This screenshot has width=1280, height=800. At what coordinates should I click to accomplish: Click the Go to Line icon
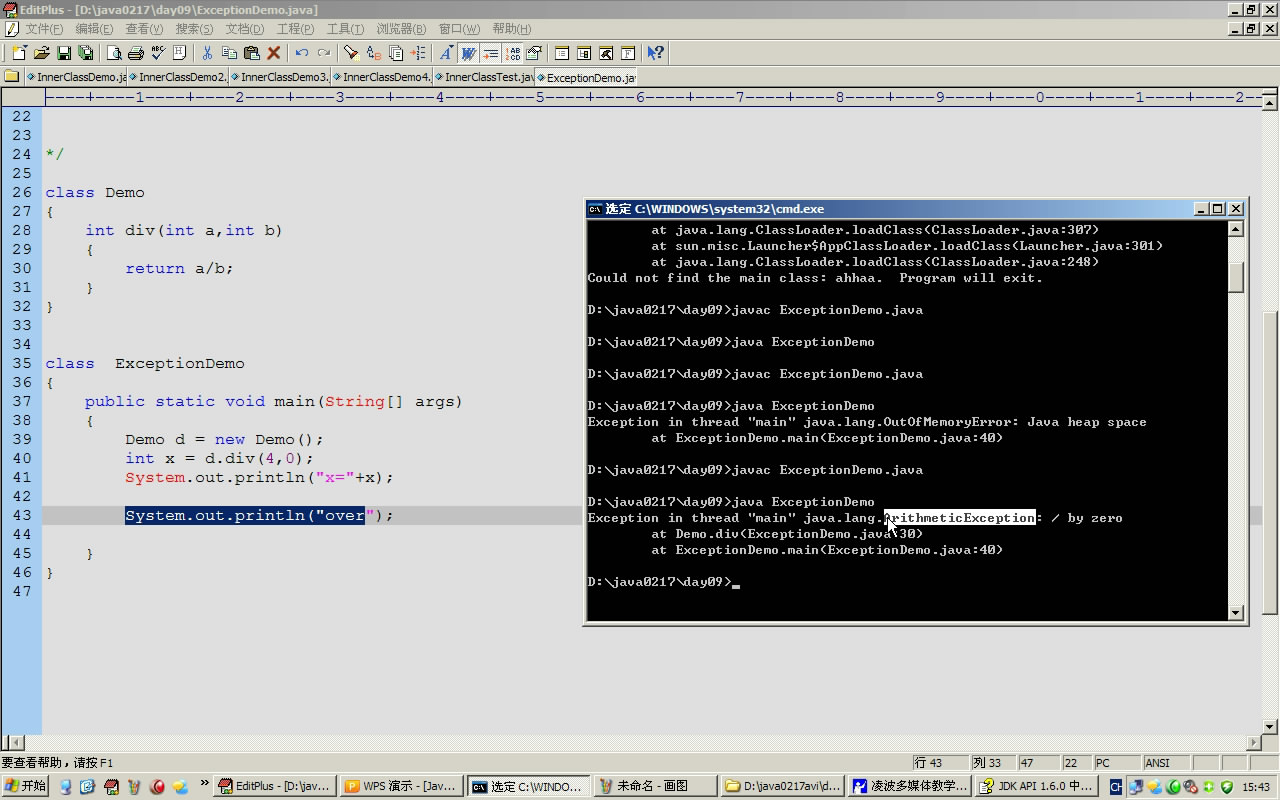(418, 53)
